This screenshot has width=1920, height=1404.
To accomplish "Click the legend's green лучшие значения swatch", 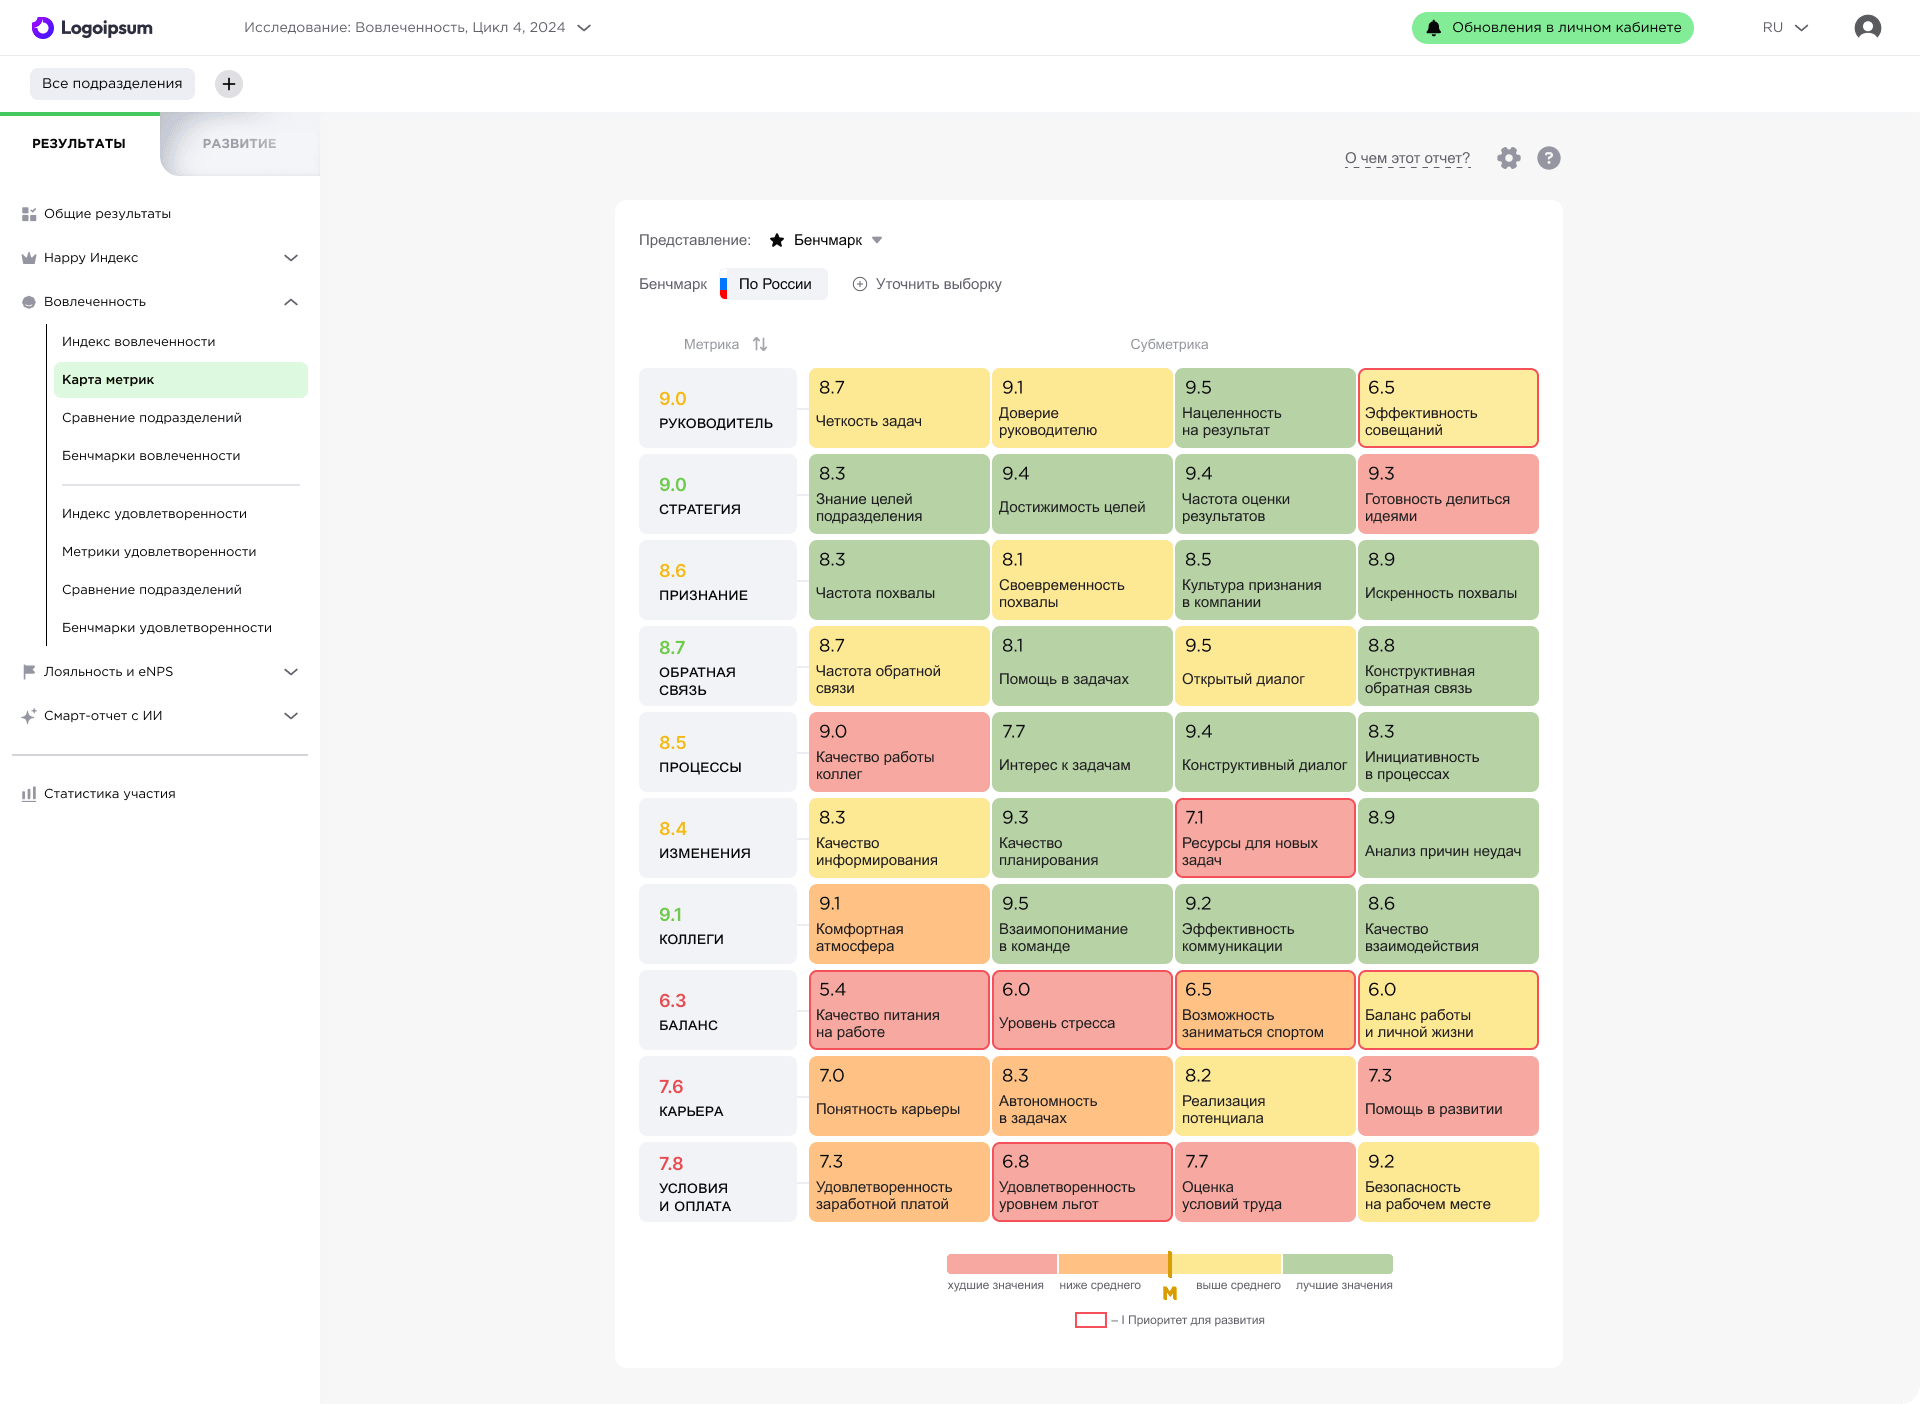I will 1337,1264.
